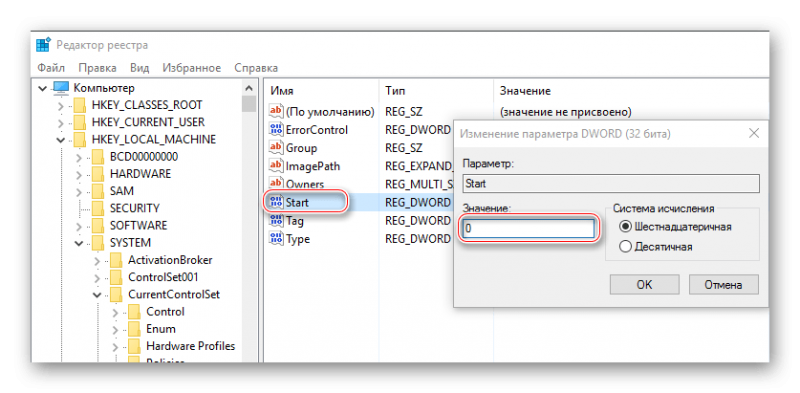
Task: Select the (По умолчанию) default value icon
Action: (276, 111)
